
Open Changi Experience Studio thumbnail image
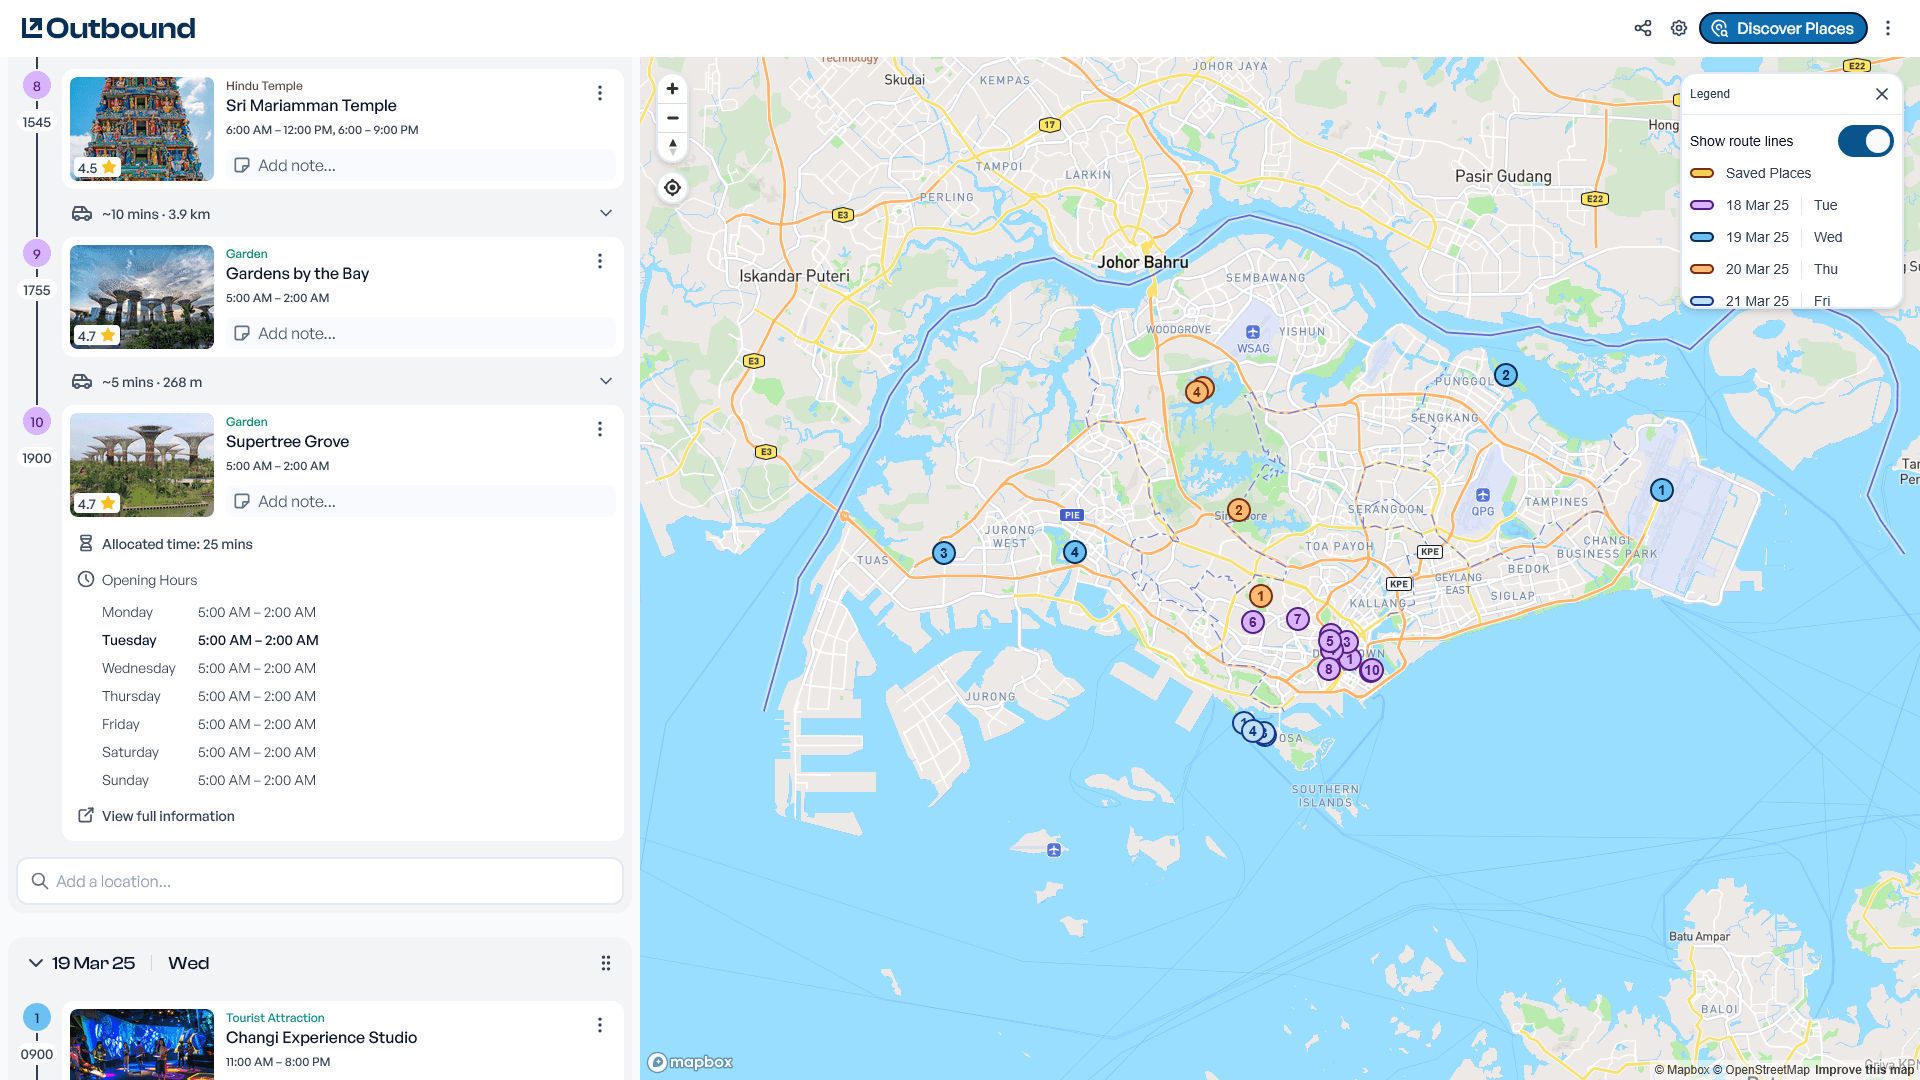point(142,1044)
